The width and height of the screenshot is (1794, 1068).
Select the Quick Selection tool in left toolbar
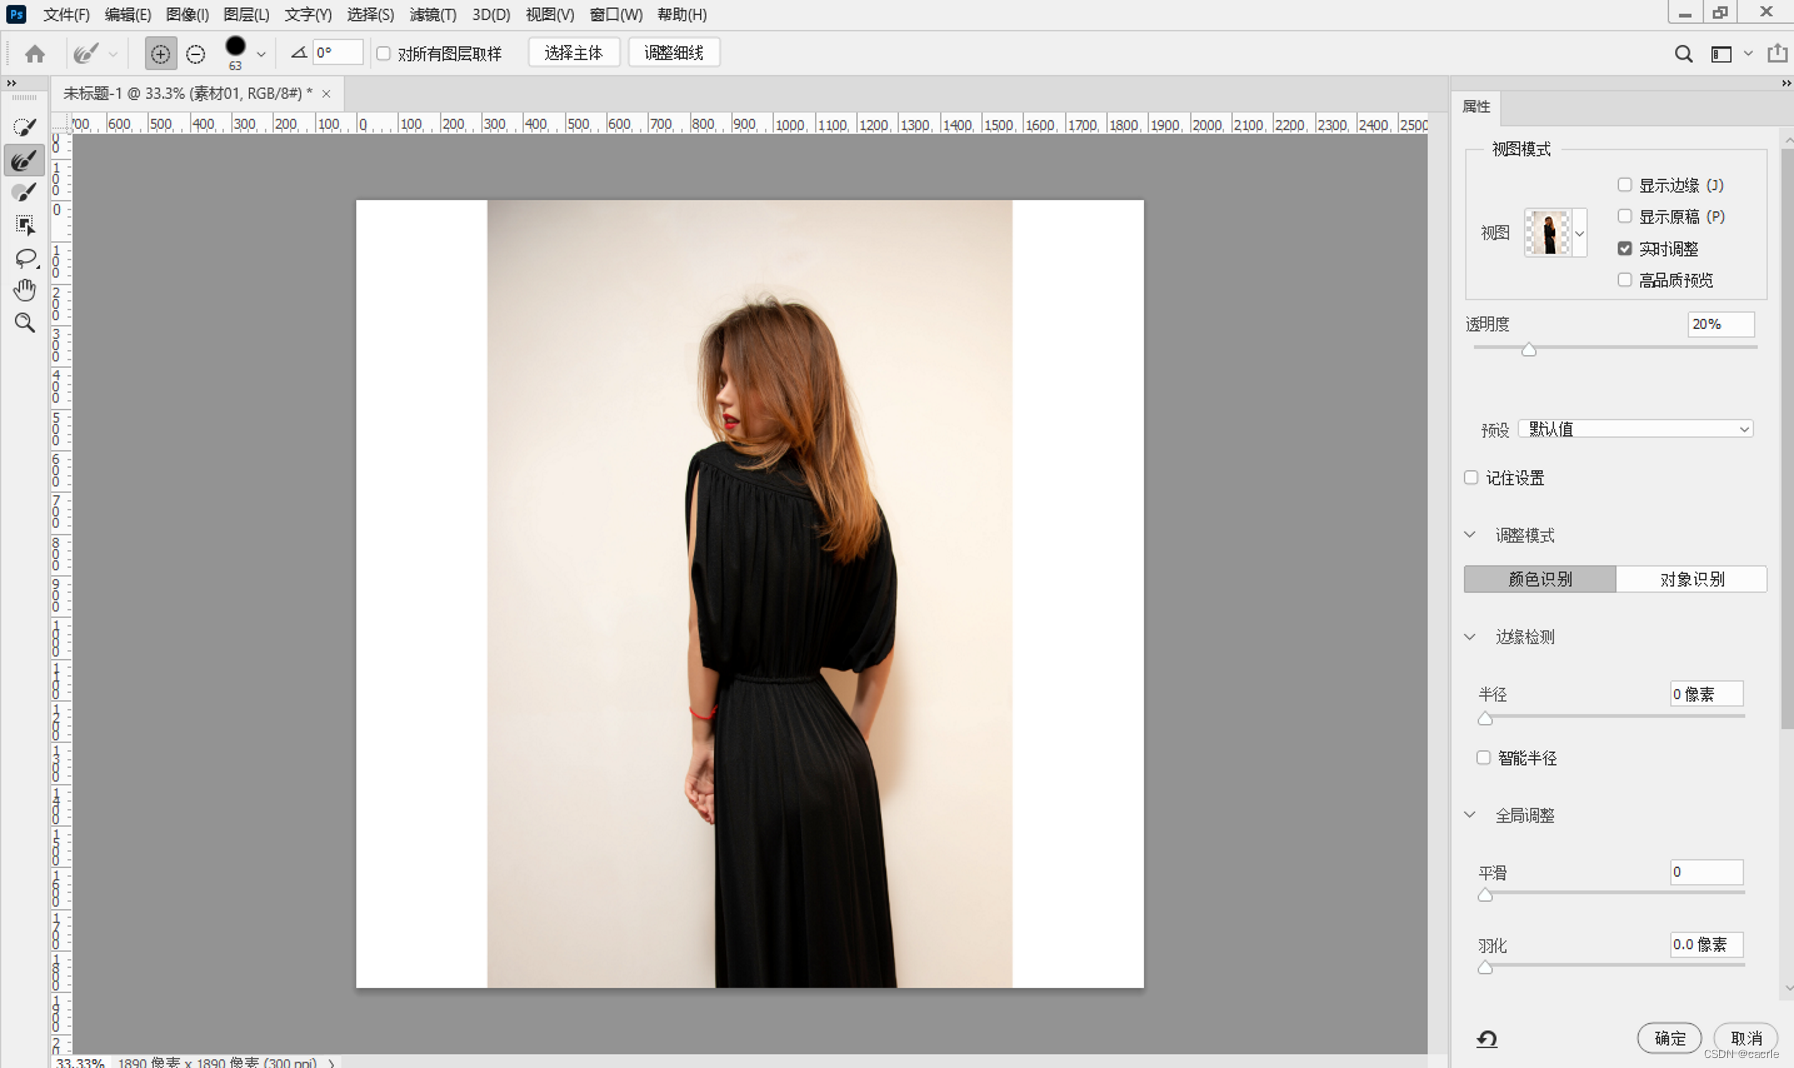tap(25, 127)
